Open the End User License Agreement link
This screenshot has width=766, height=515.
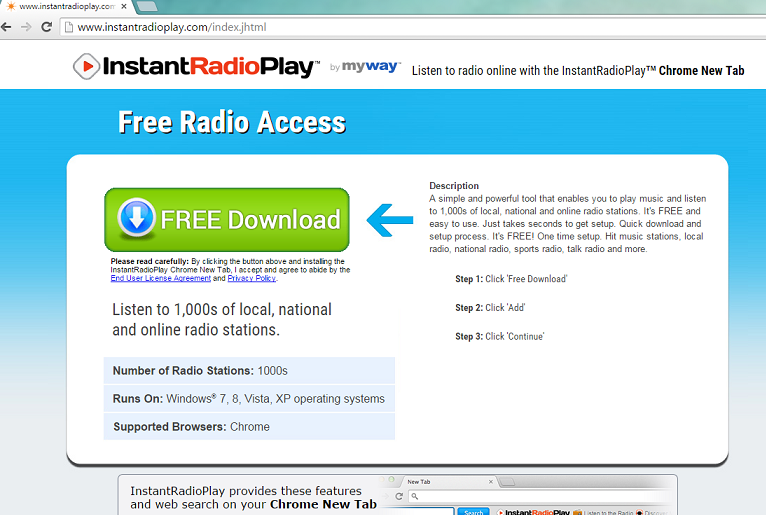pos(160,278)
